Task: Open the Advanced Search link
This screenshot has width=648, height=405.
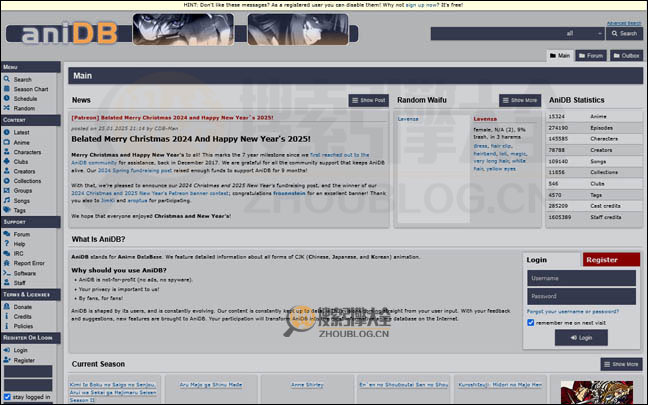Action: tap(624, 23)
